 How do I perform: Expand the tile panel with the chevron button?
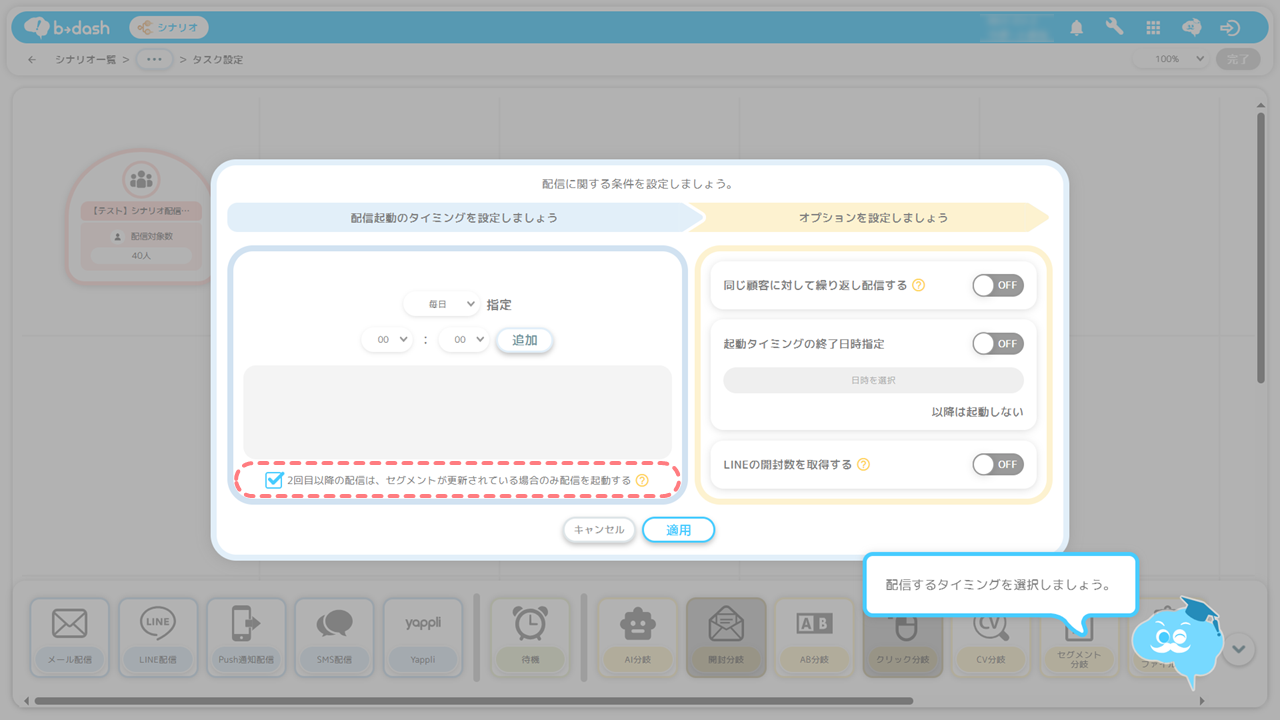[x=1239, y=649]
